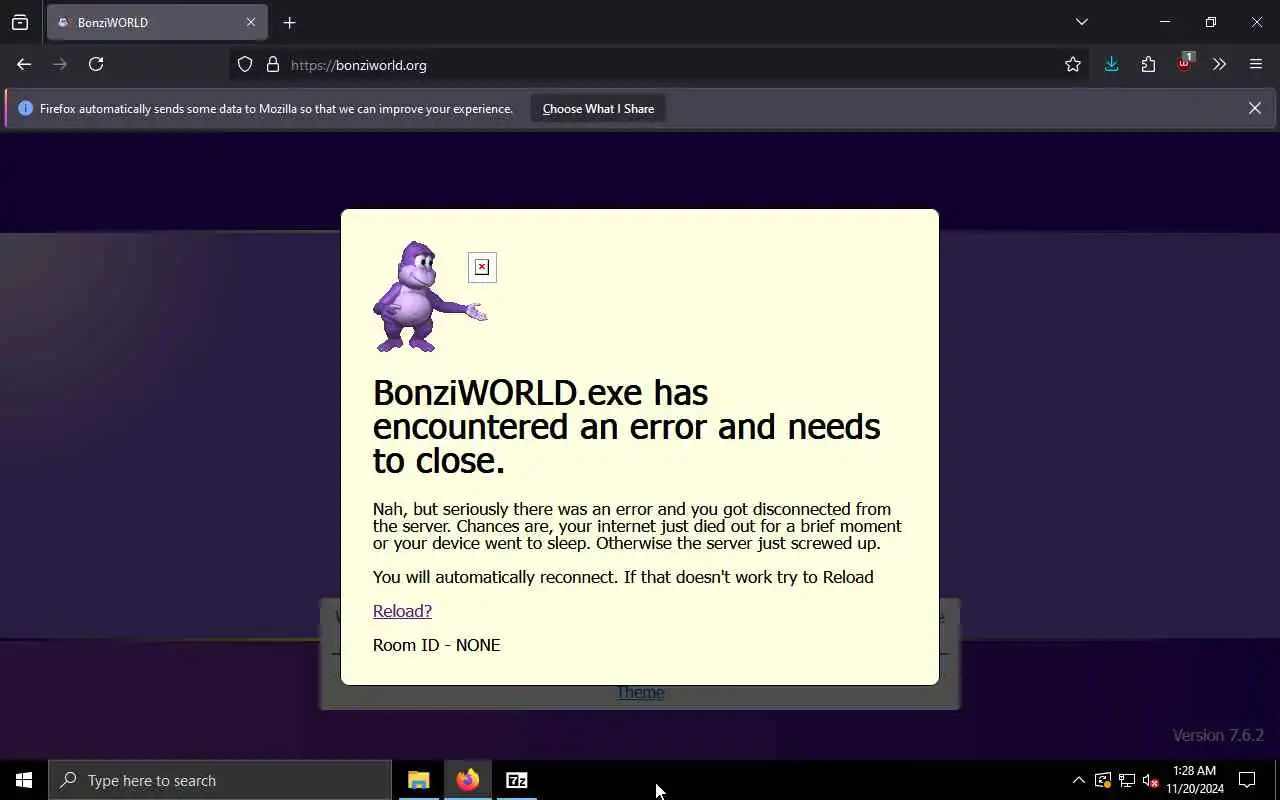Expand more tools overflow chevrons

coord(1219,64)
